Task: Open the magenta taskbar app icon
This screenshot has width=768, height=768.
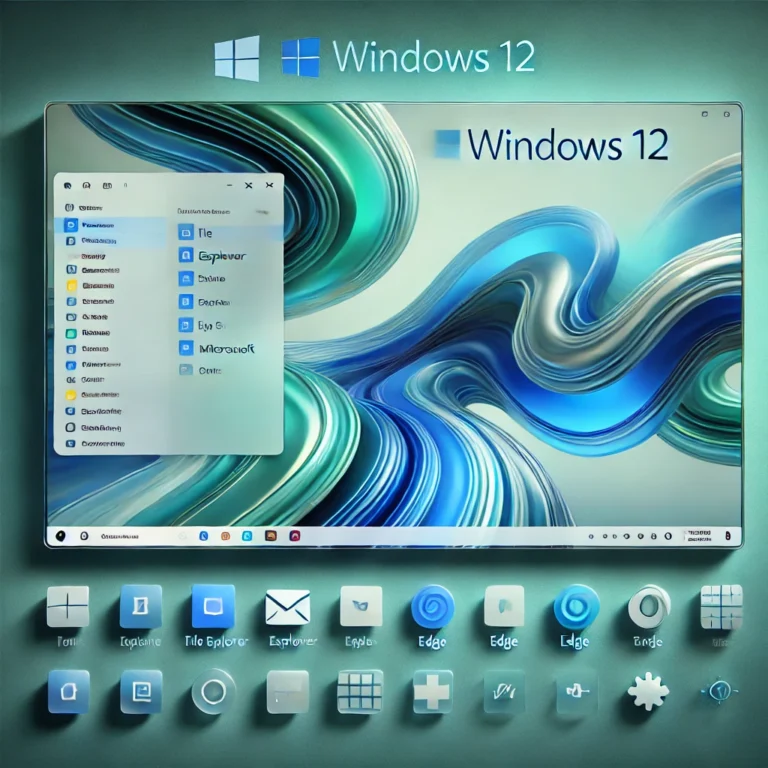Action: click(x=294, y=535)
